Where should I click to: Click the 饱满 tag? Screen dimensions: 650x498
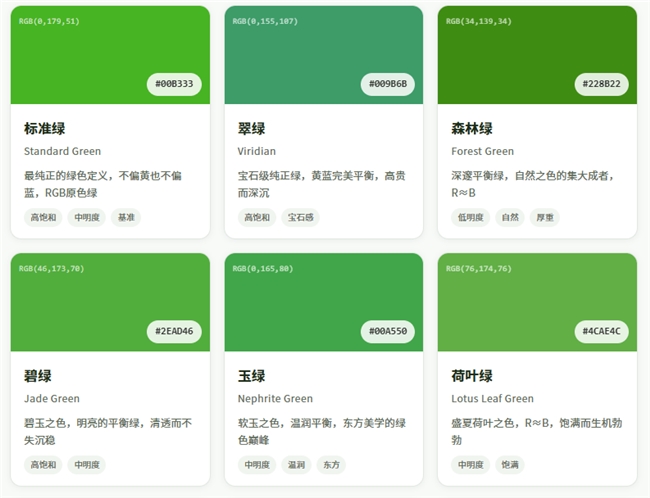click(510, 465)
